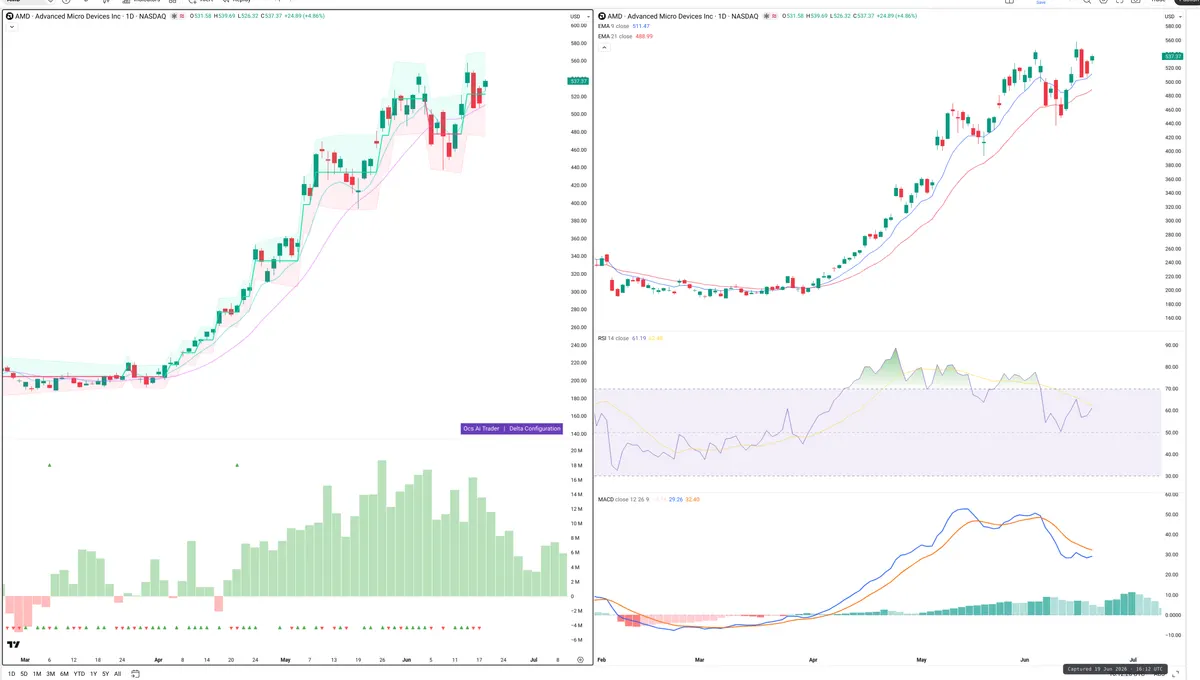Click 20 M on the volume axis
This screenshot has width=1200, height=680.
[577, 451]
